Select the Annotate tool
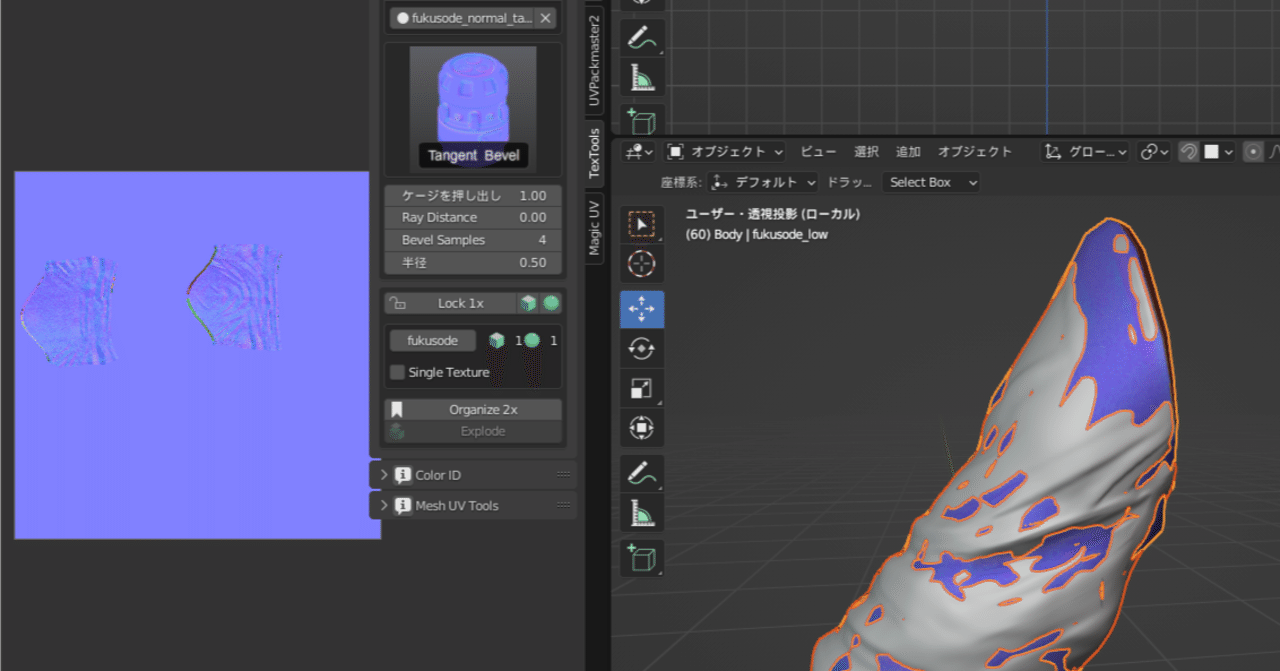Image resolution: width=1280 pixels, height=671 pixels. tap(641, 473)
